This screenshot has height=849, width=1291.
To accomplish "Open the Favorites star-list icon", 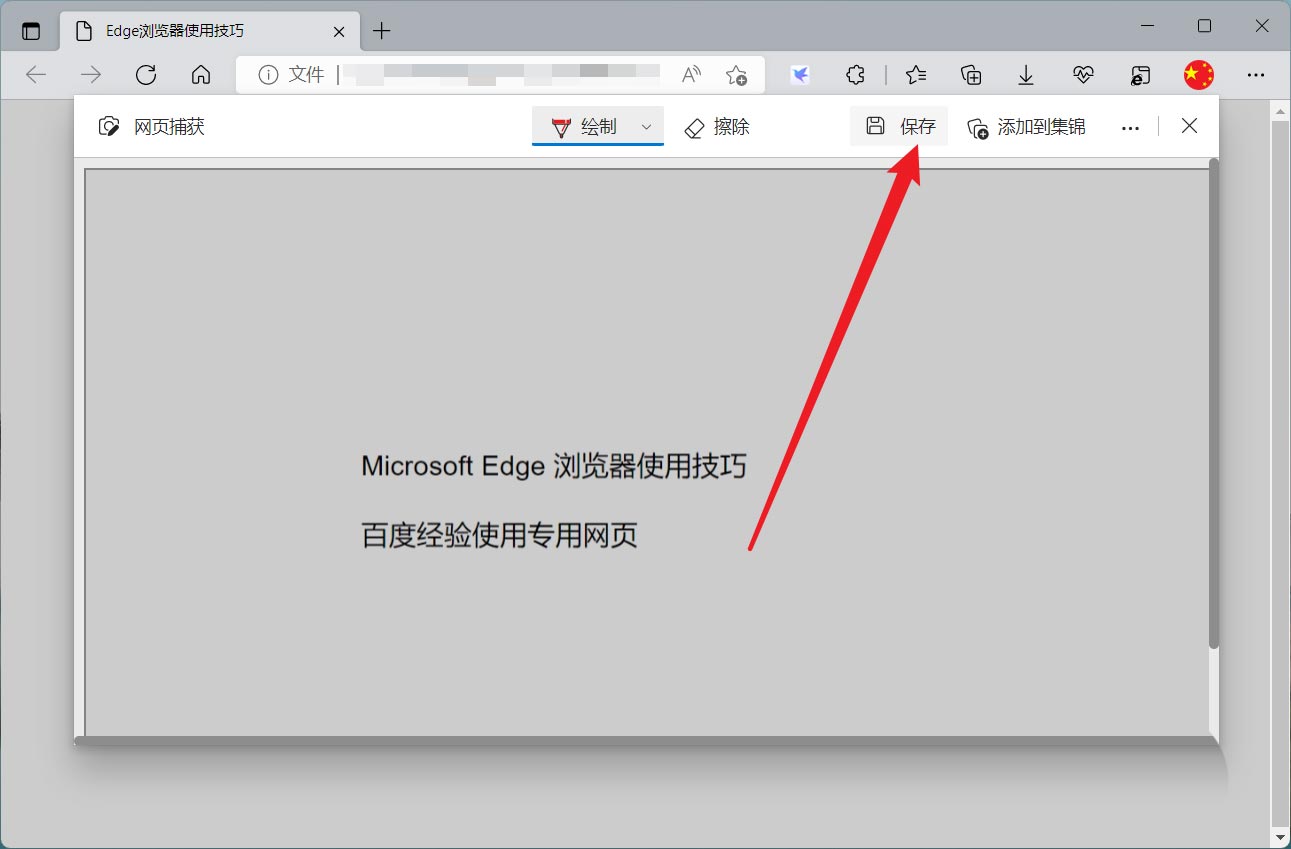I will pos(915,75).
